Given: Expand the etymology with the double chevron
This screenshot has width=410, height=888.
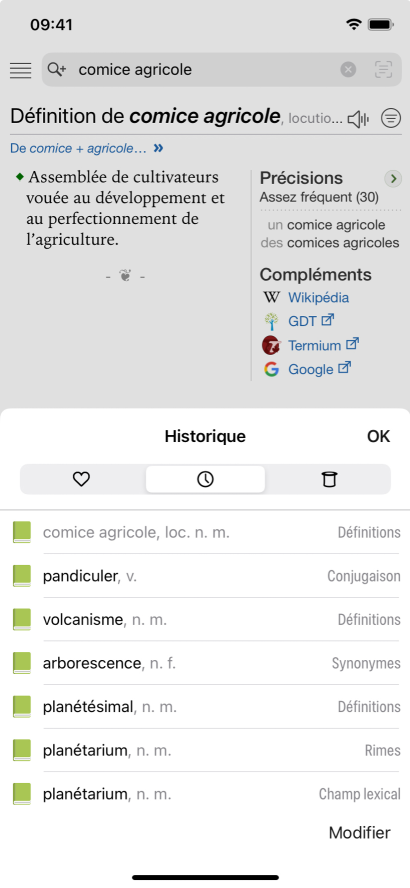Looking at the screenshot, I should coord(159,148).
